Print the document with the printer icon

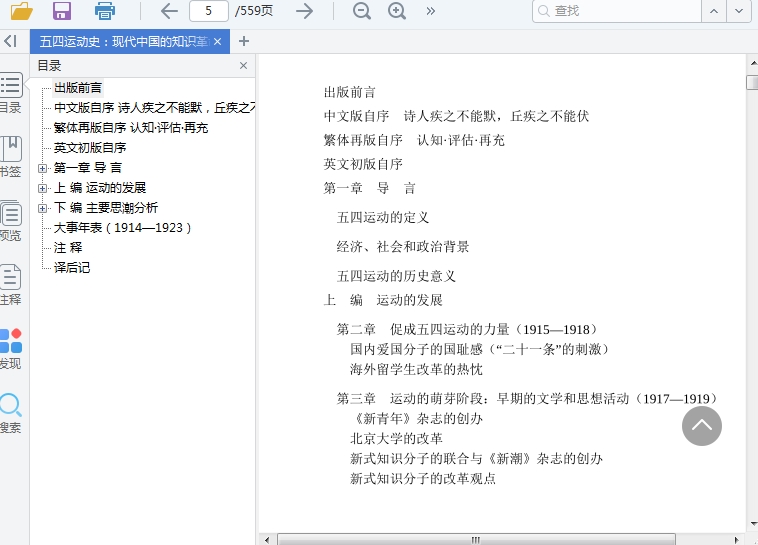tap(104, 11)
